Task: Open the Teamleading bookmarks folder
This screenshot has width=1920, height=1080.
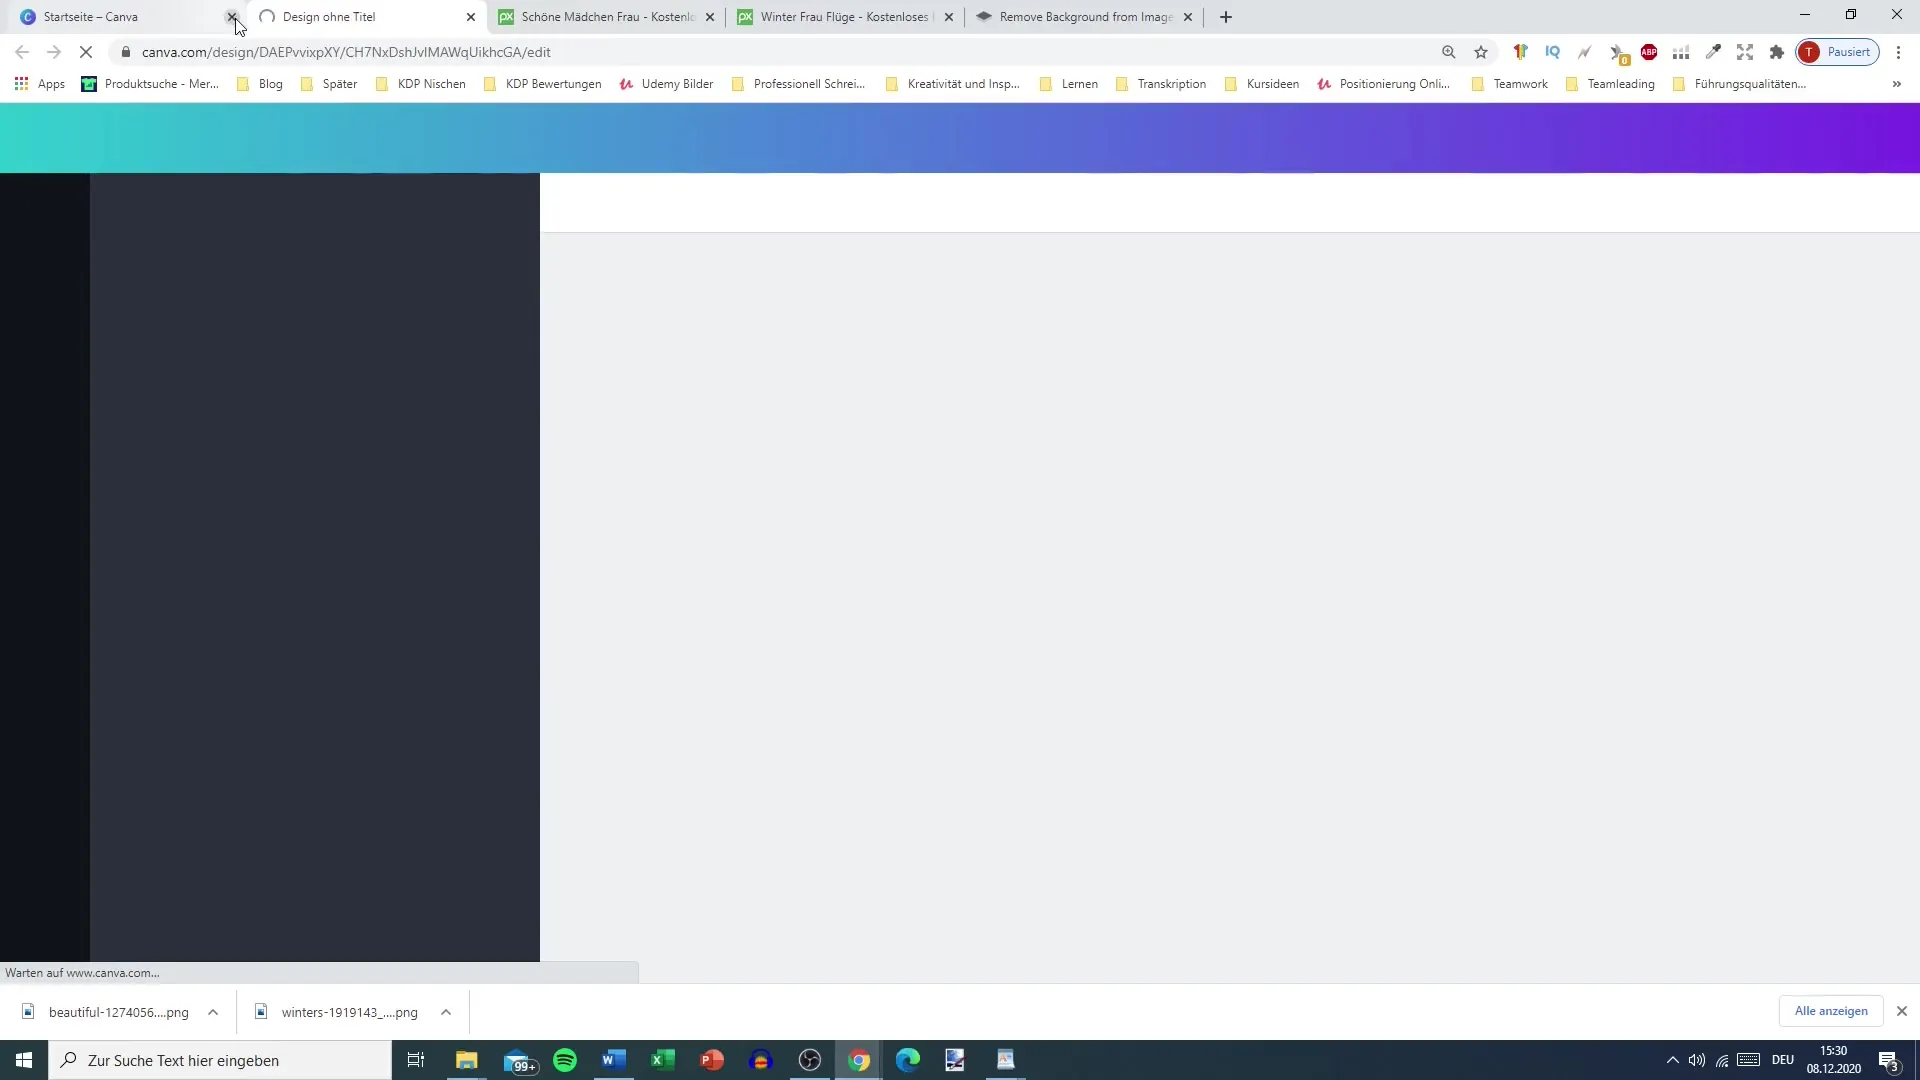Action: coord(1610,84)
